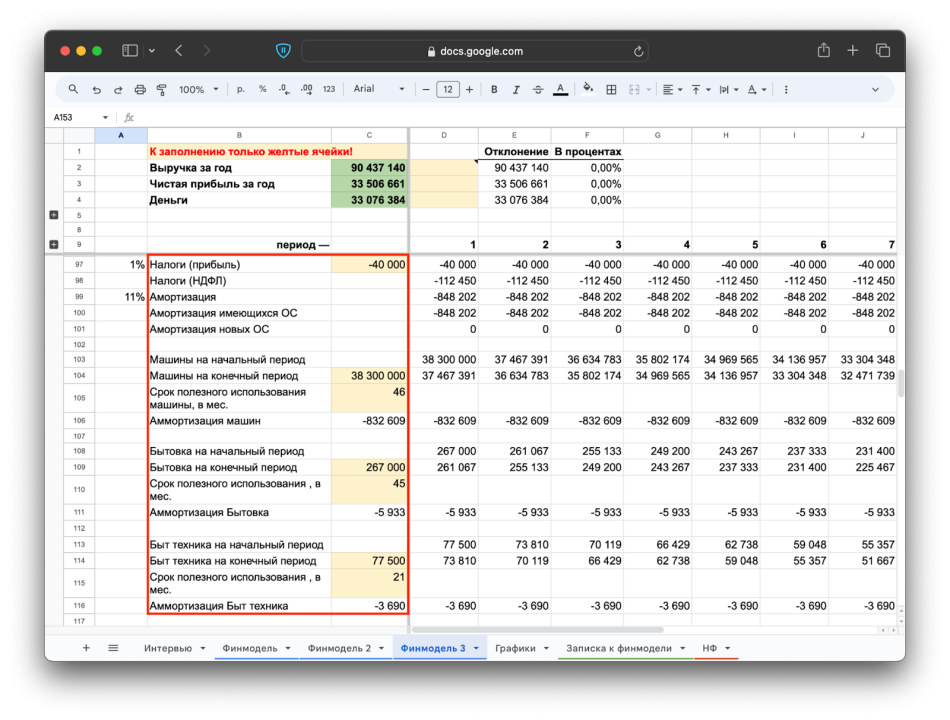The width and height of the screenshot is (950, 720).
Task: Toggle bold formatting
Action: [x=494, y=90]
